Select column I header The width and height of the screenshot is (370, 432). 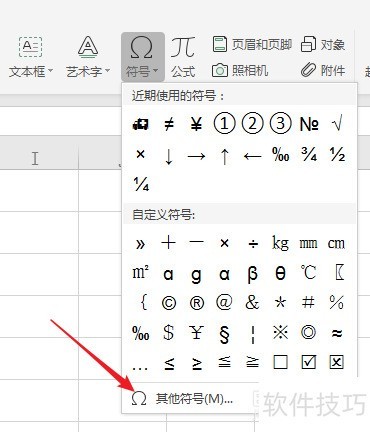point(35,158)
